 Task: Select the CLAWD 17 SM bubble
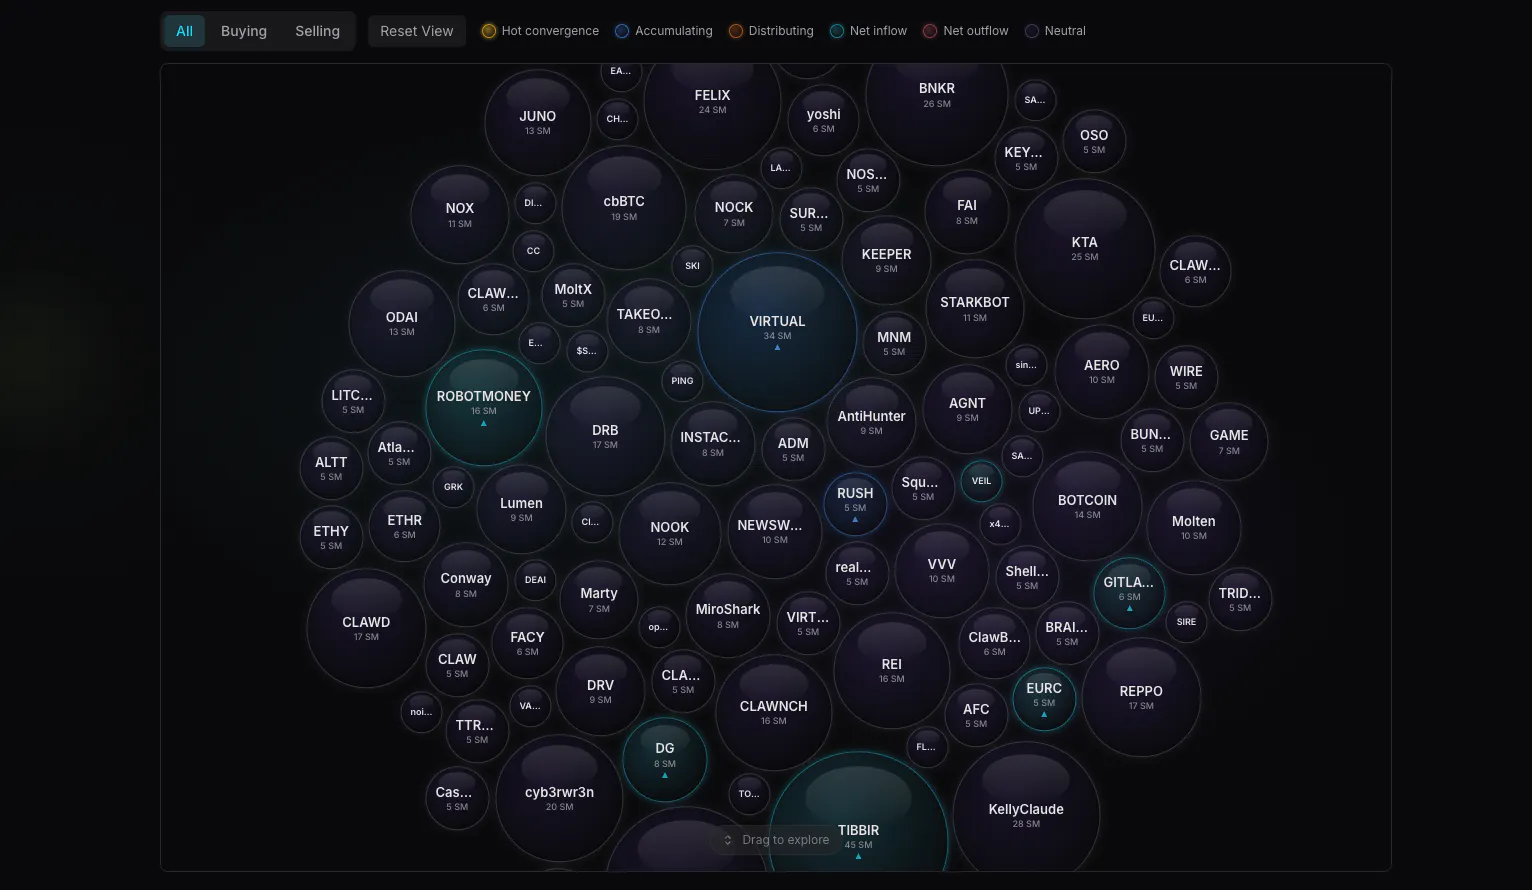click(366, 629)
